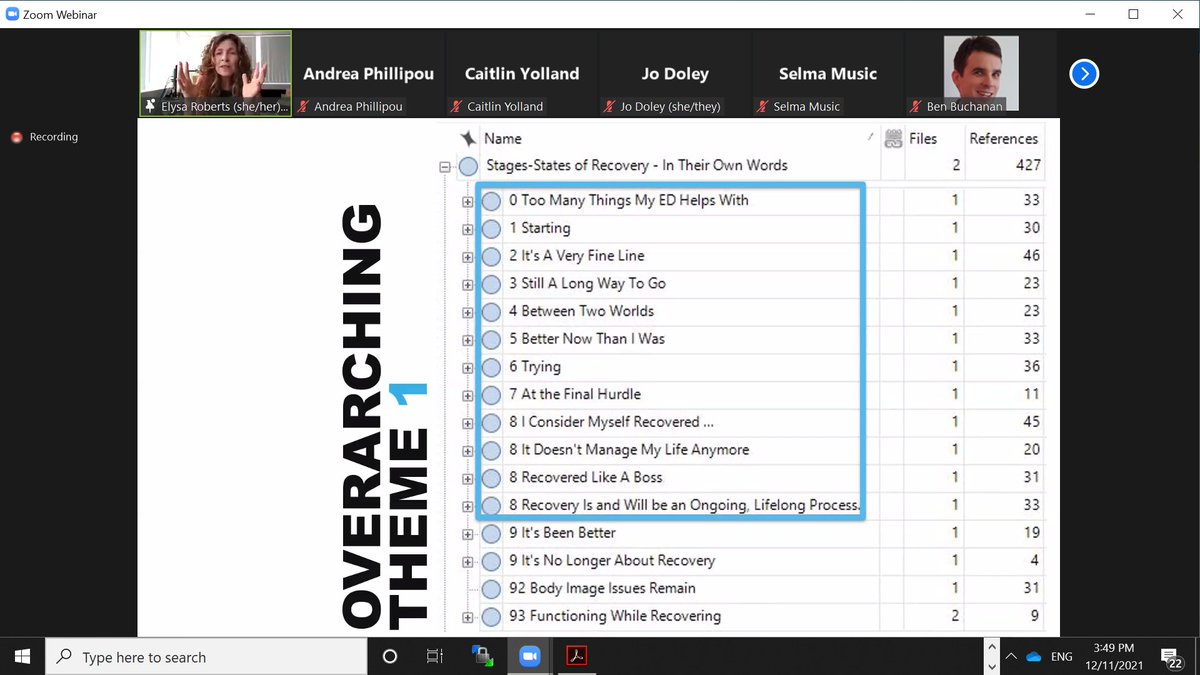The width and height of the screenshot is (1200, 675).
Task: Expand 0 Too Many Things My ED Helps With
Action: pyautogui.click(x=467, y=202)
